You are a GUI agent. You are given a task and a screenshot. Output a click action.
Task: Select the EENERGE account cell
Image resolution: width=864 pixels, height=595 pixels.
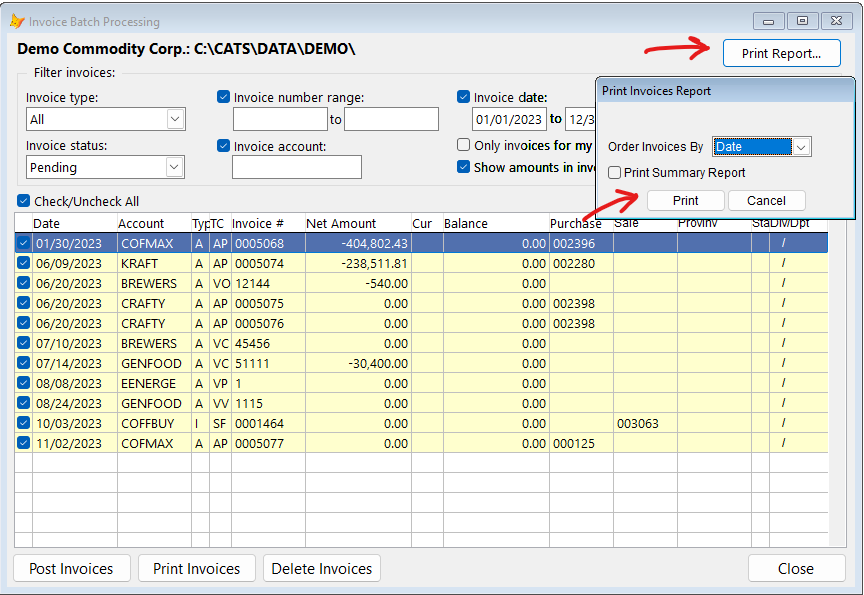[x=154, y=383]
